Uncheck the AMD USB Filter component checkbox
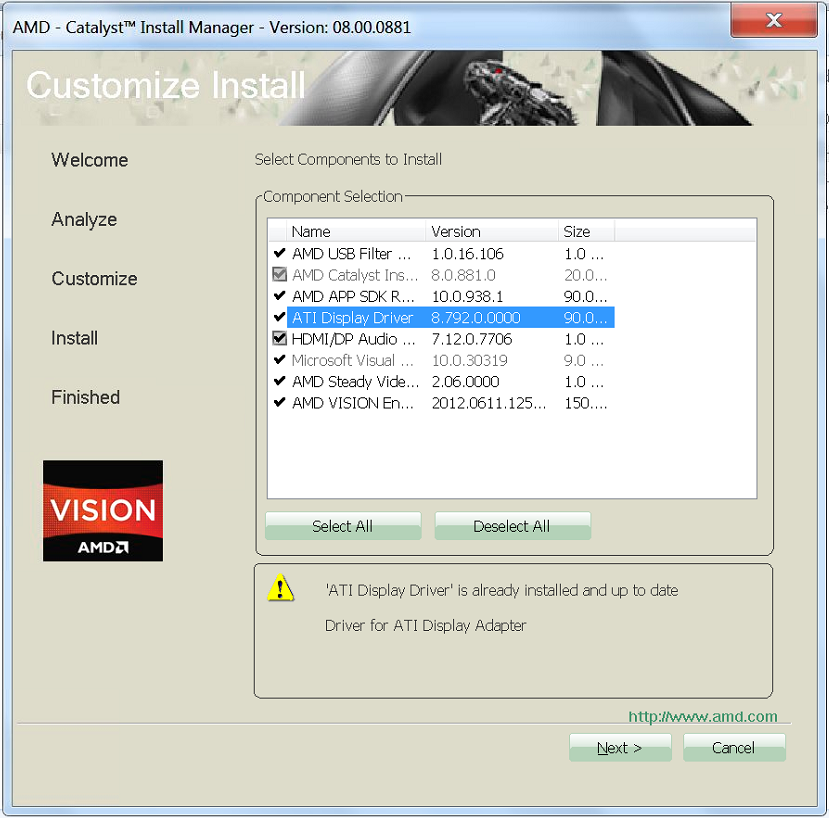829x818 pixels. pyautogui.click(x=280, y=253)
